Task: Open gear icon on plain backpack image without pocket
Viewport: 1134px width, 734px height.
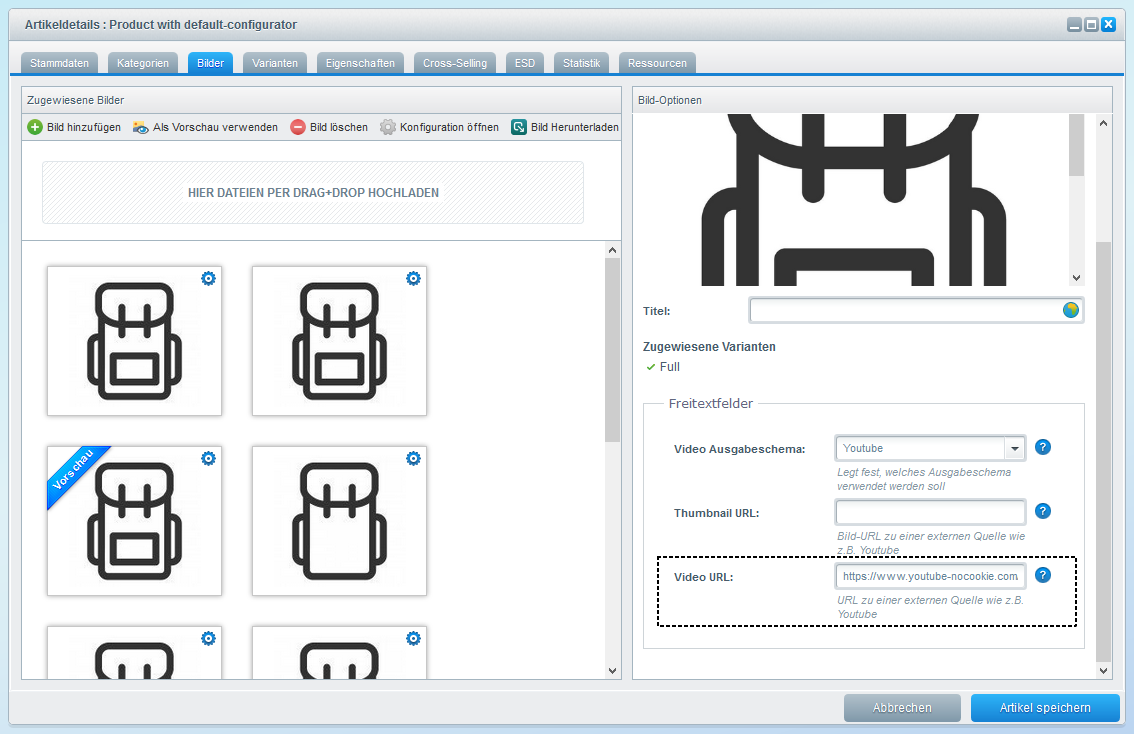Action: [x=413, y=458]
